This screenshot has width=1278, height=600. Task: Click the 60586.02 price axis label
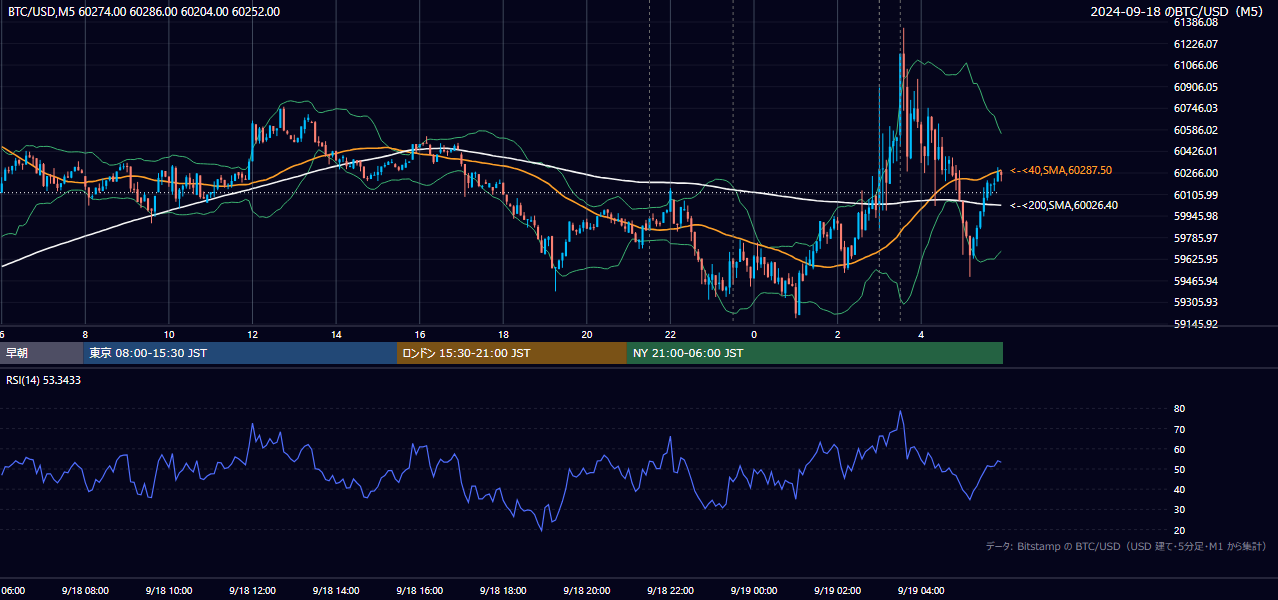point(1195,130)
